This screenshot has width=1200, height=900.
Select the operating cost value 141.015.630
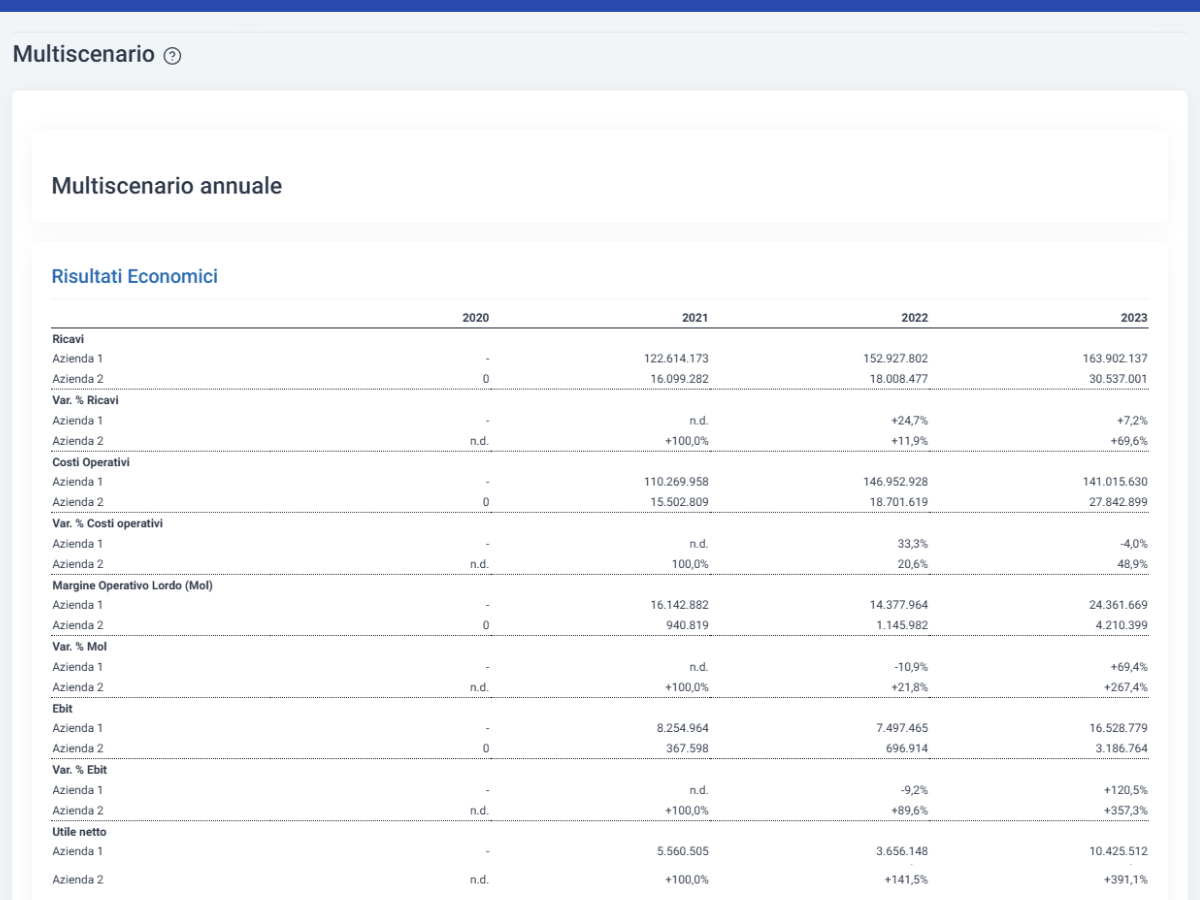click(1115, 481)
